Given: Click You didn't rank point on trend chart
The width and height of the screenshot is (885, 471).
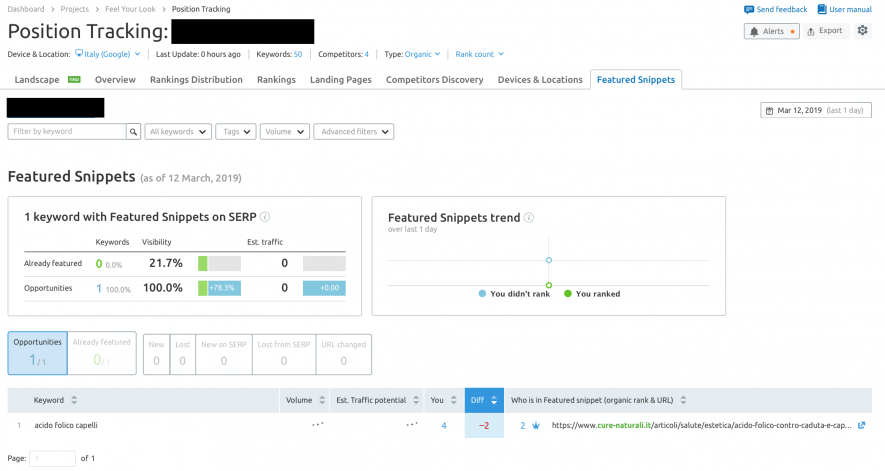Looking at the screenshot, I should (549, 260).
